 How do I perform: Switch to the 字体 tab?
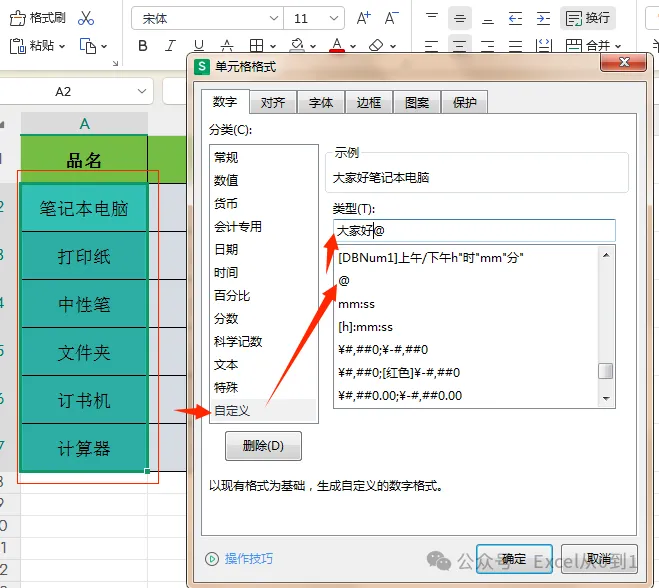point(321,103)
